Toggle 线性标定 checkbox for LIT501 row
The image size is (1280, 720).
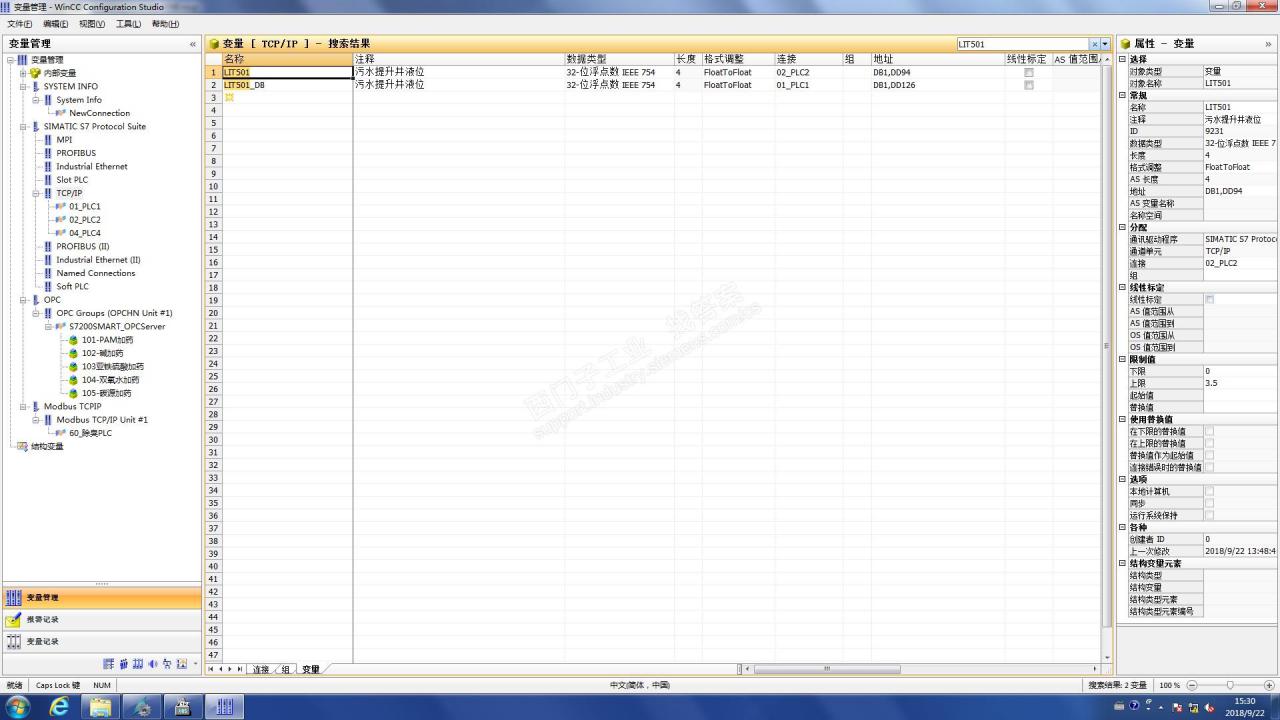(1028, 73)
